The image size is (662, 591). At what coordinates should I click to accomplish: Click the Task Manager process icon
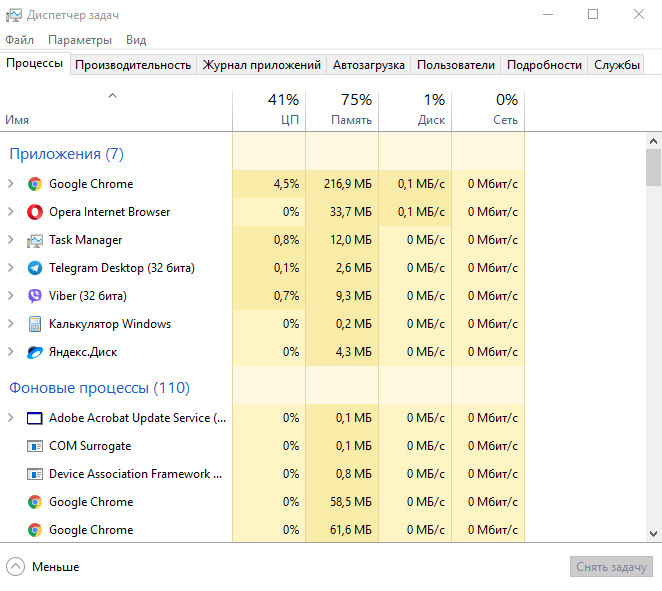click(35, 240)
